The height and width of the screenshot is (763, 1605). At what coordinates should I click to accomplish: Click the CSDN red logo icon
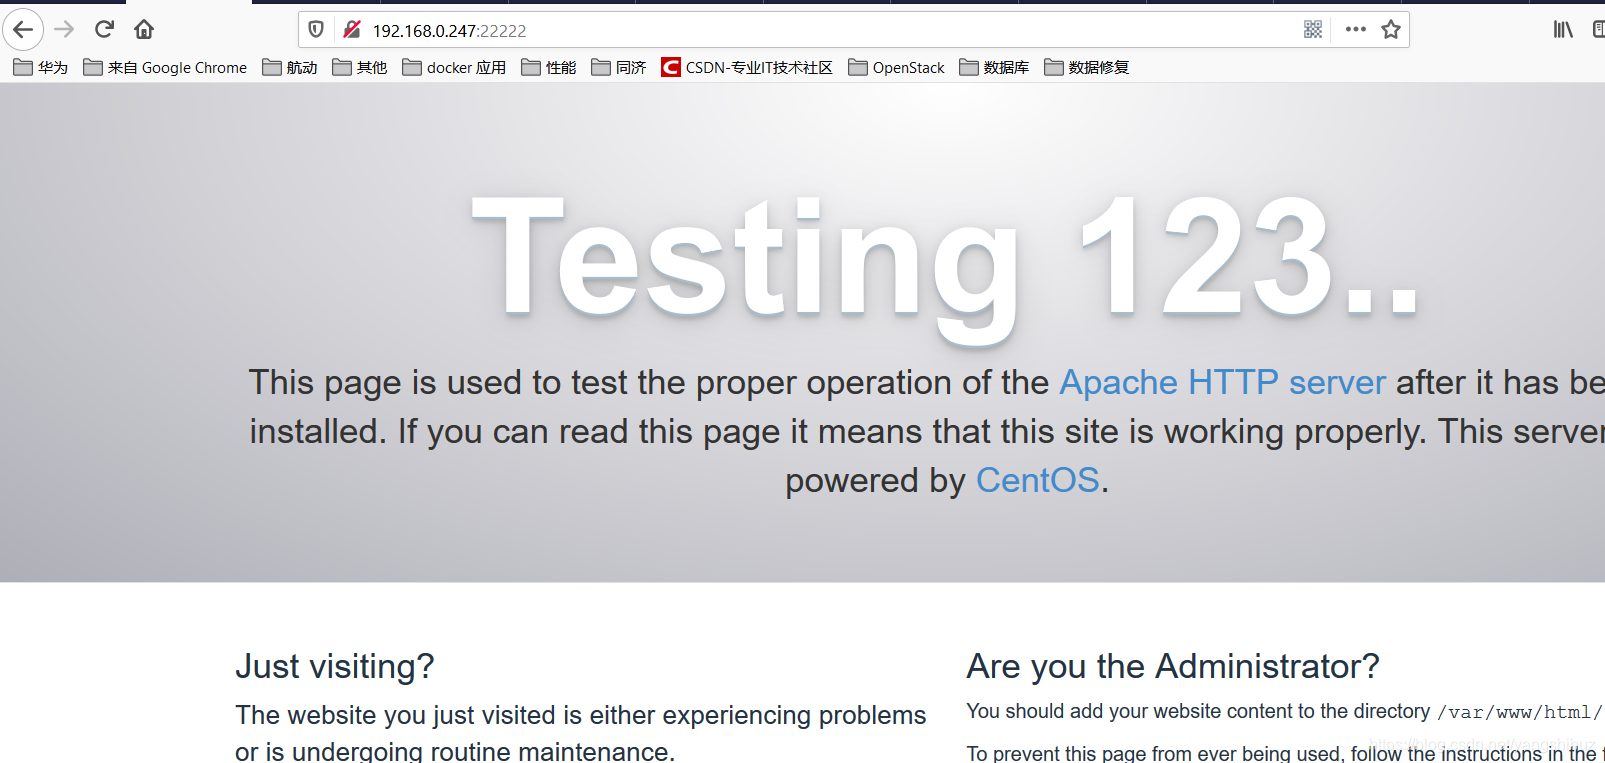(670, 67)
